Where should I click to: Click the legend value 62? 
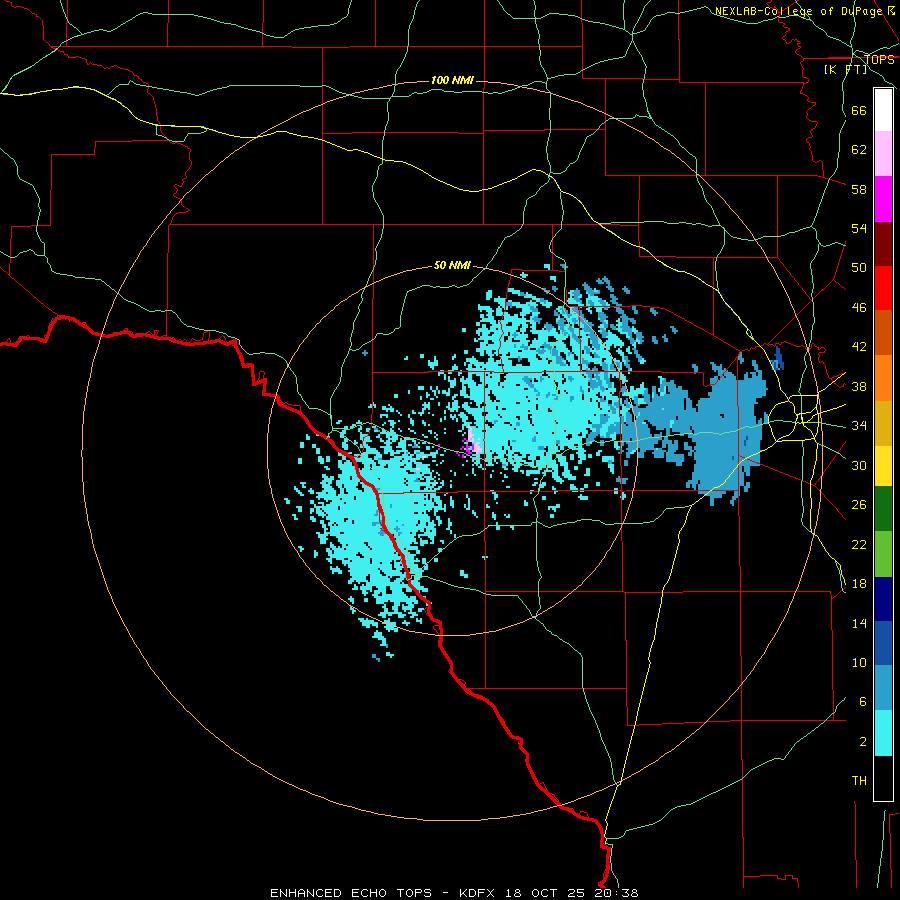click(x=859, y=150)
